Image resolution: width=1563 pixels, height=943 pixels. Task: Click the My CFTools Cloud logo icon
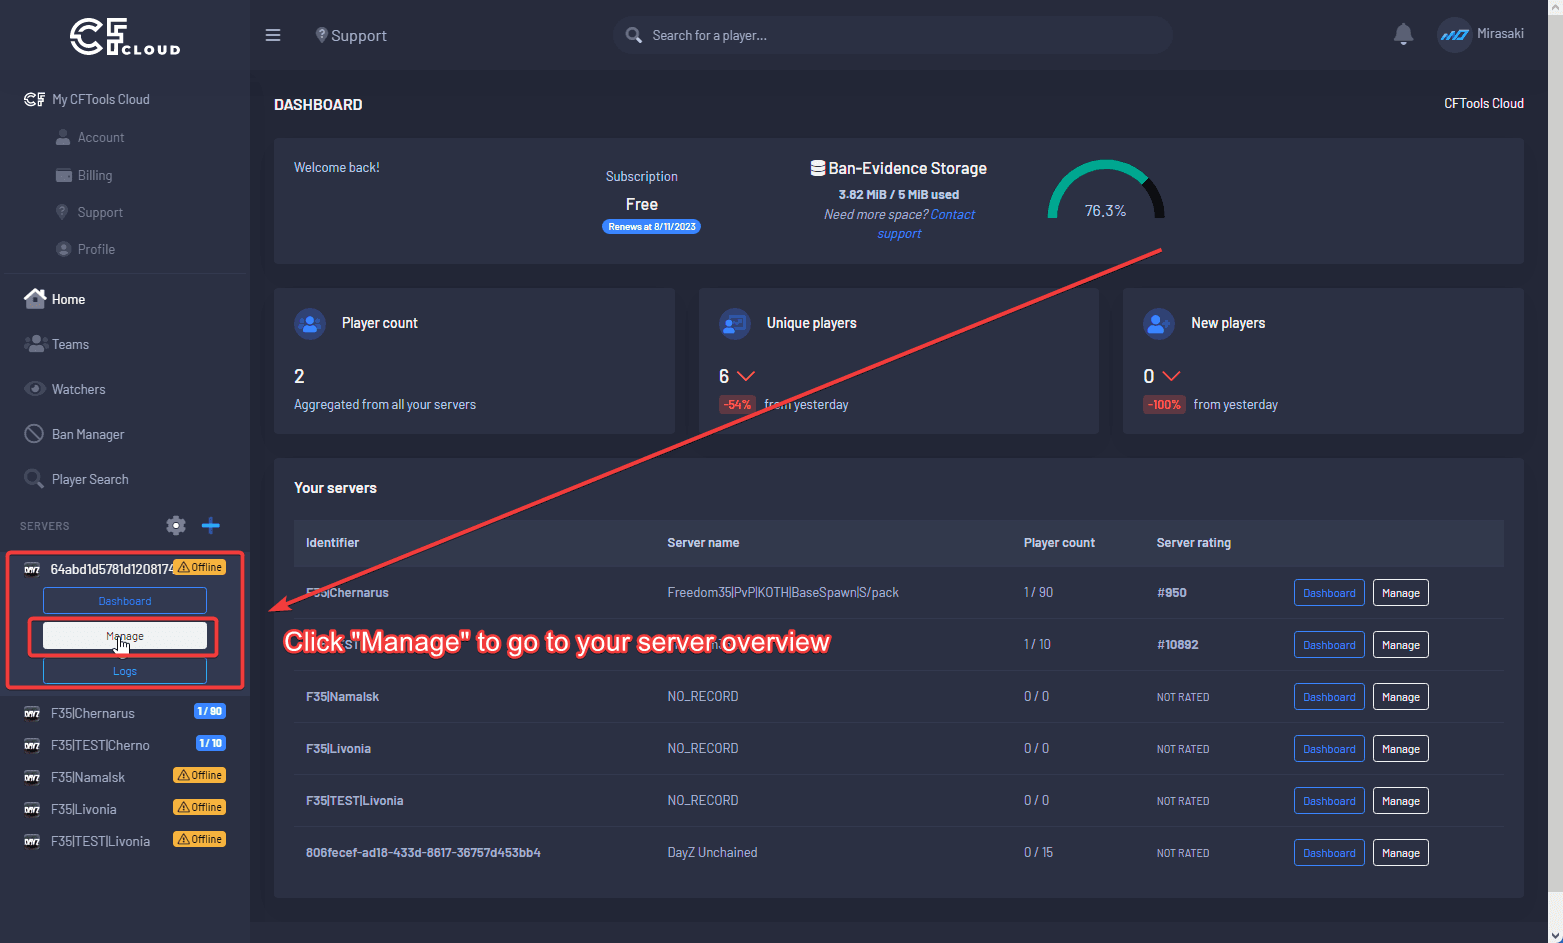(x=34, y=99)
